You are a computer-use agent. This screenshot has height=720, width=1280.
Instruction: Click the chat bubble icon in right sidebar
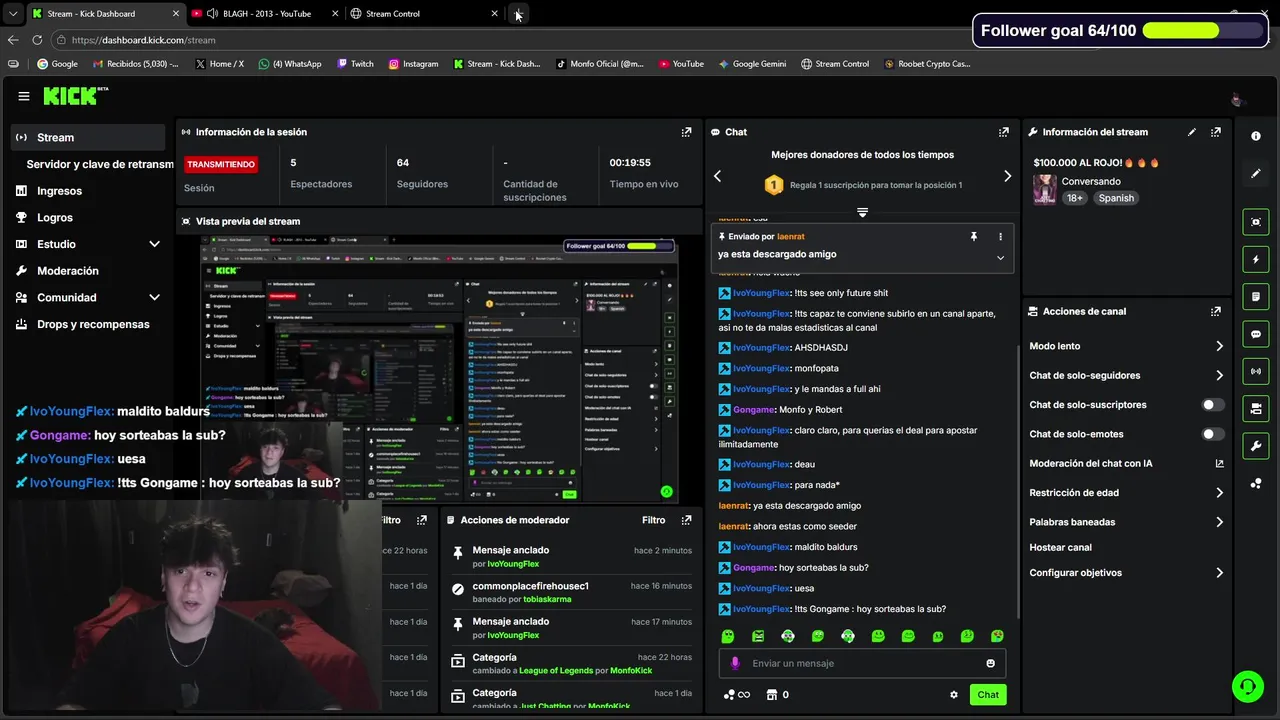1256,334
